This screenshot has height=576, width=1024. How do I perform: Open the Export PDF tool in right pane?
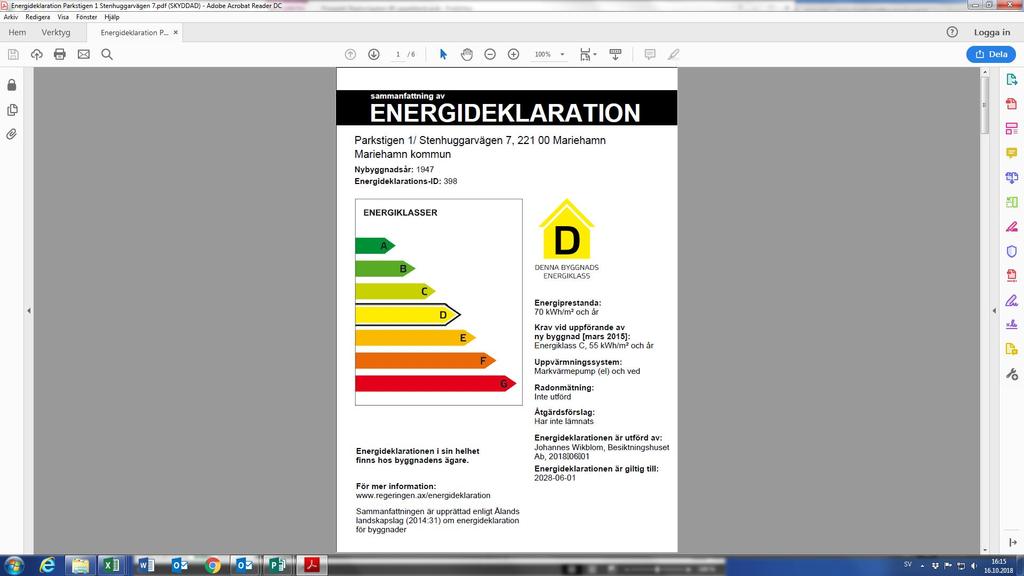[x=1012, y=79]
